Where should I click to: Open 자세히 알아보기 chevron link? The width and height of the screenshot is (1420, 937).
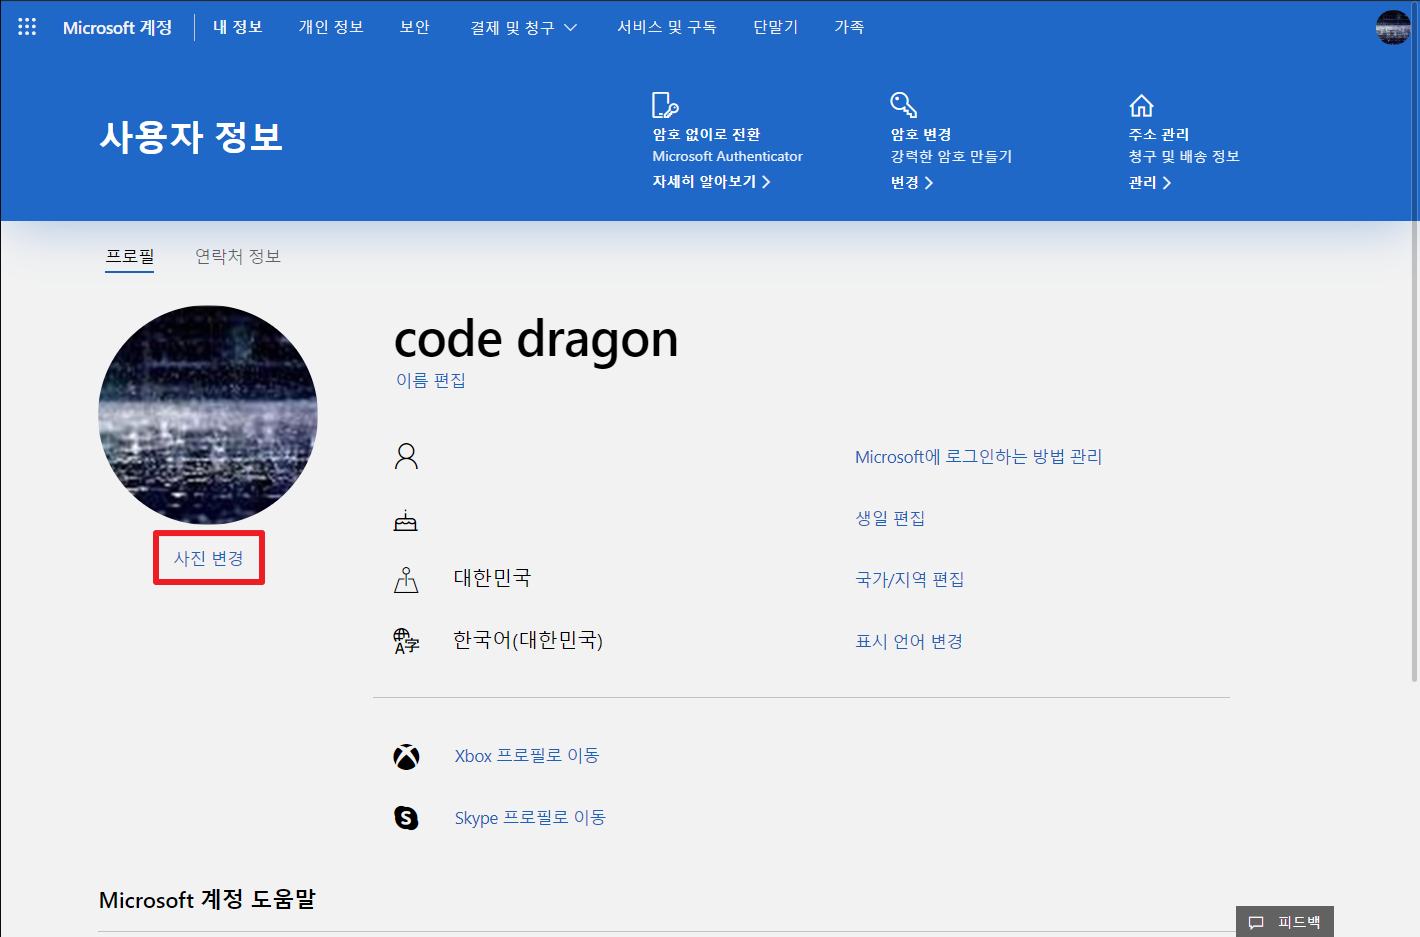pyautogui.click(x=711, y=182)
